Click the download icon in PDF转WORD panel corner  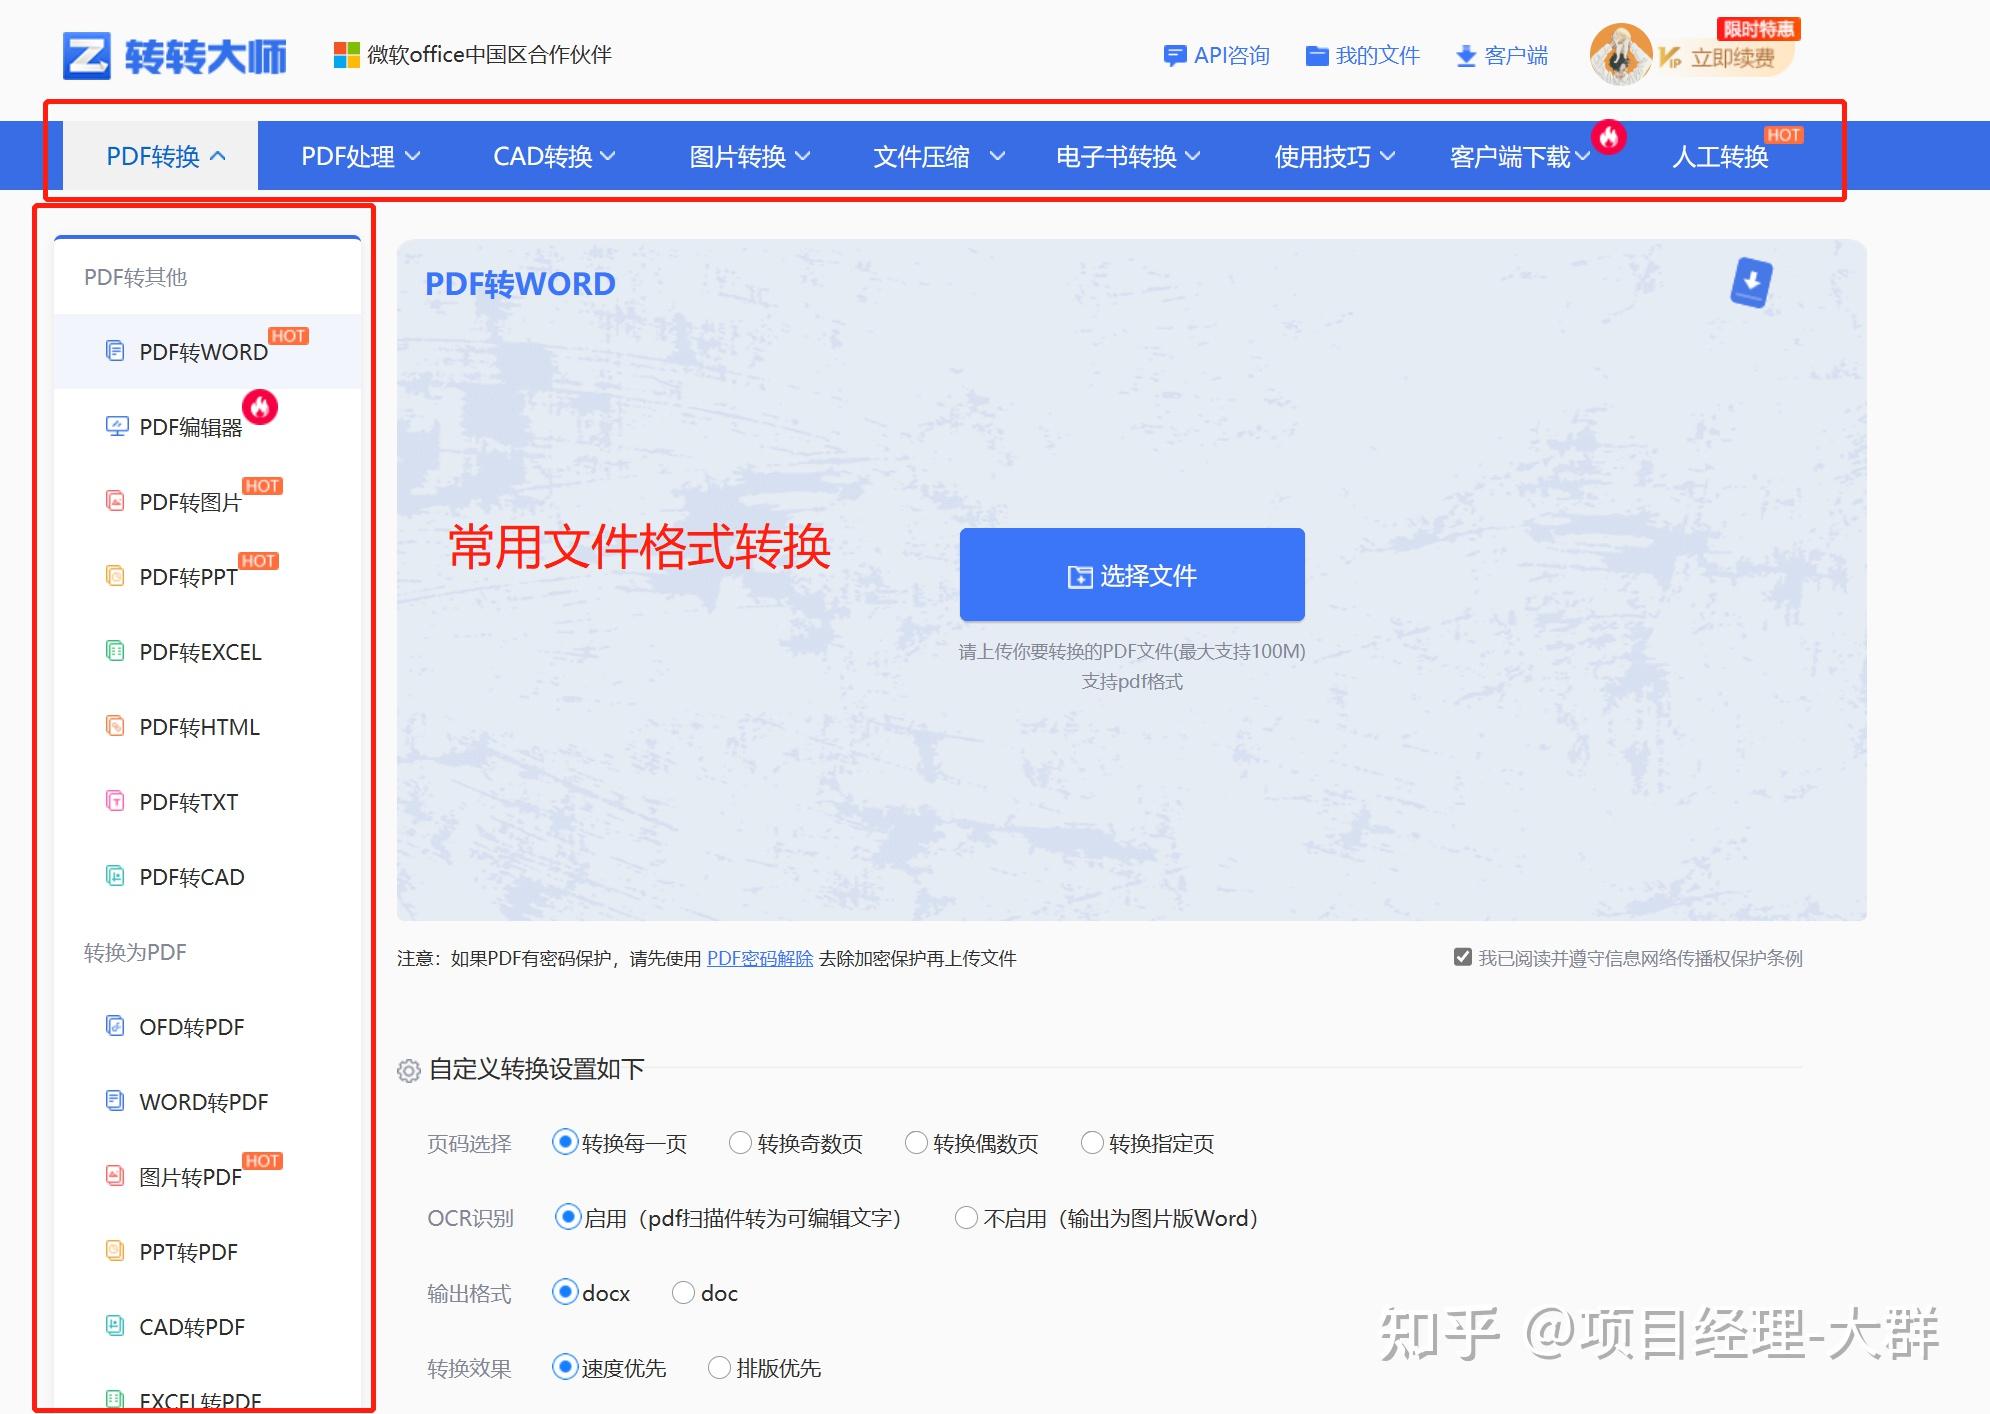[1750, 282]
